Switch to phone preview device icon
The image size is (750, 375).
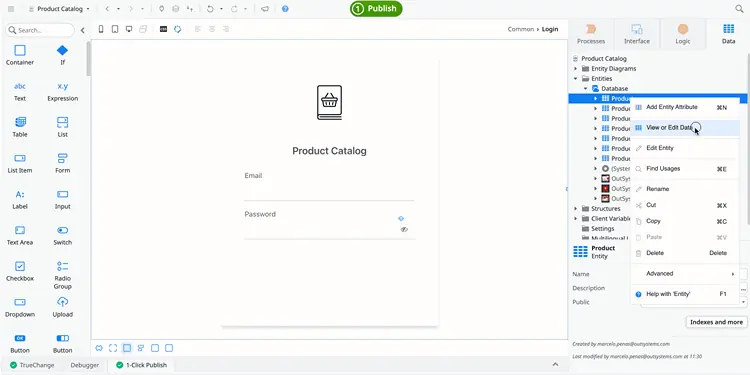point(101,29)
